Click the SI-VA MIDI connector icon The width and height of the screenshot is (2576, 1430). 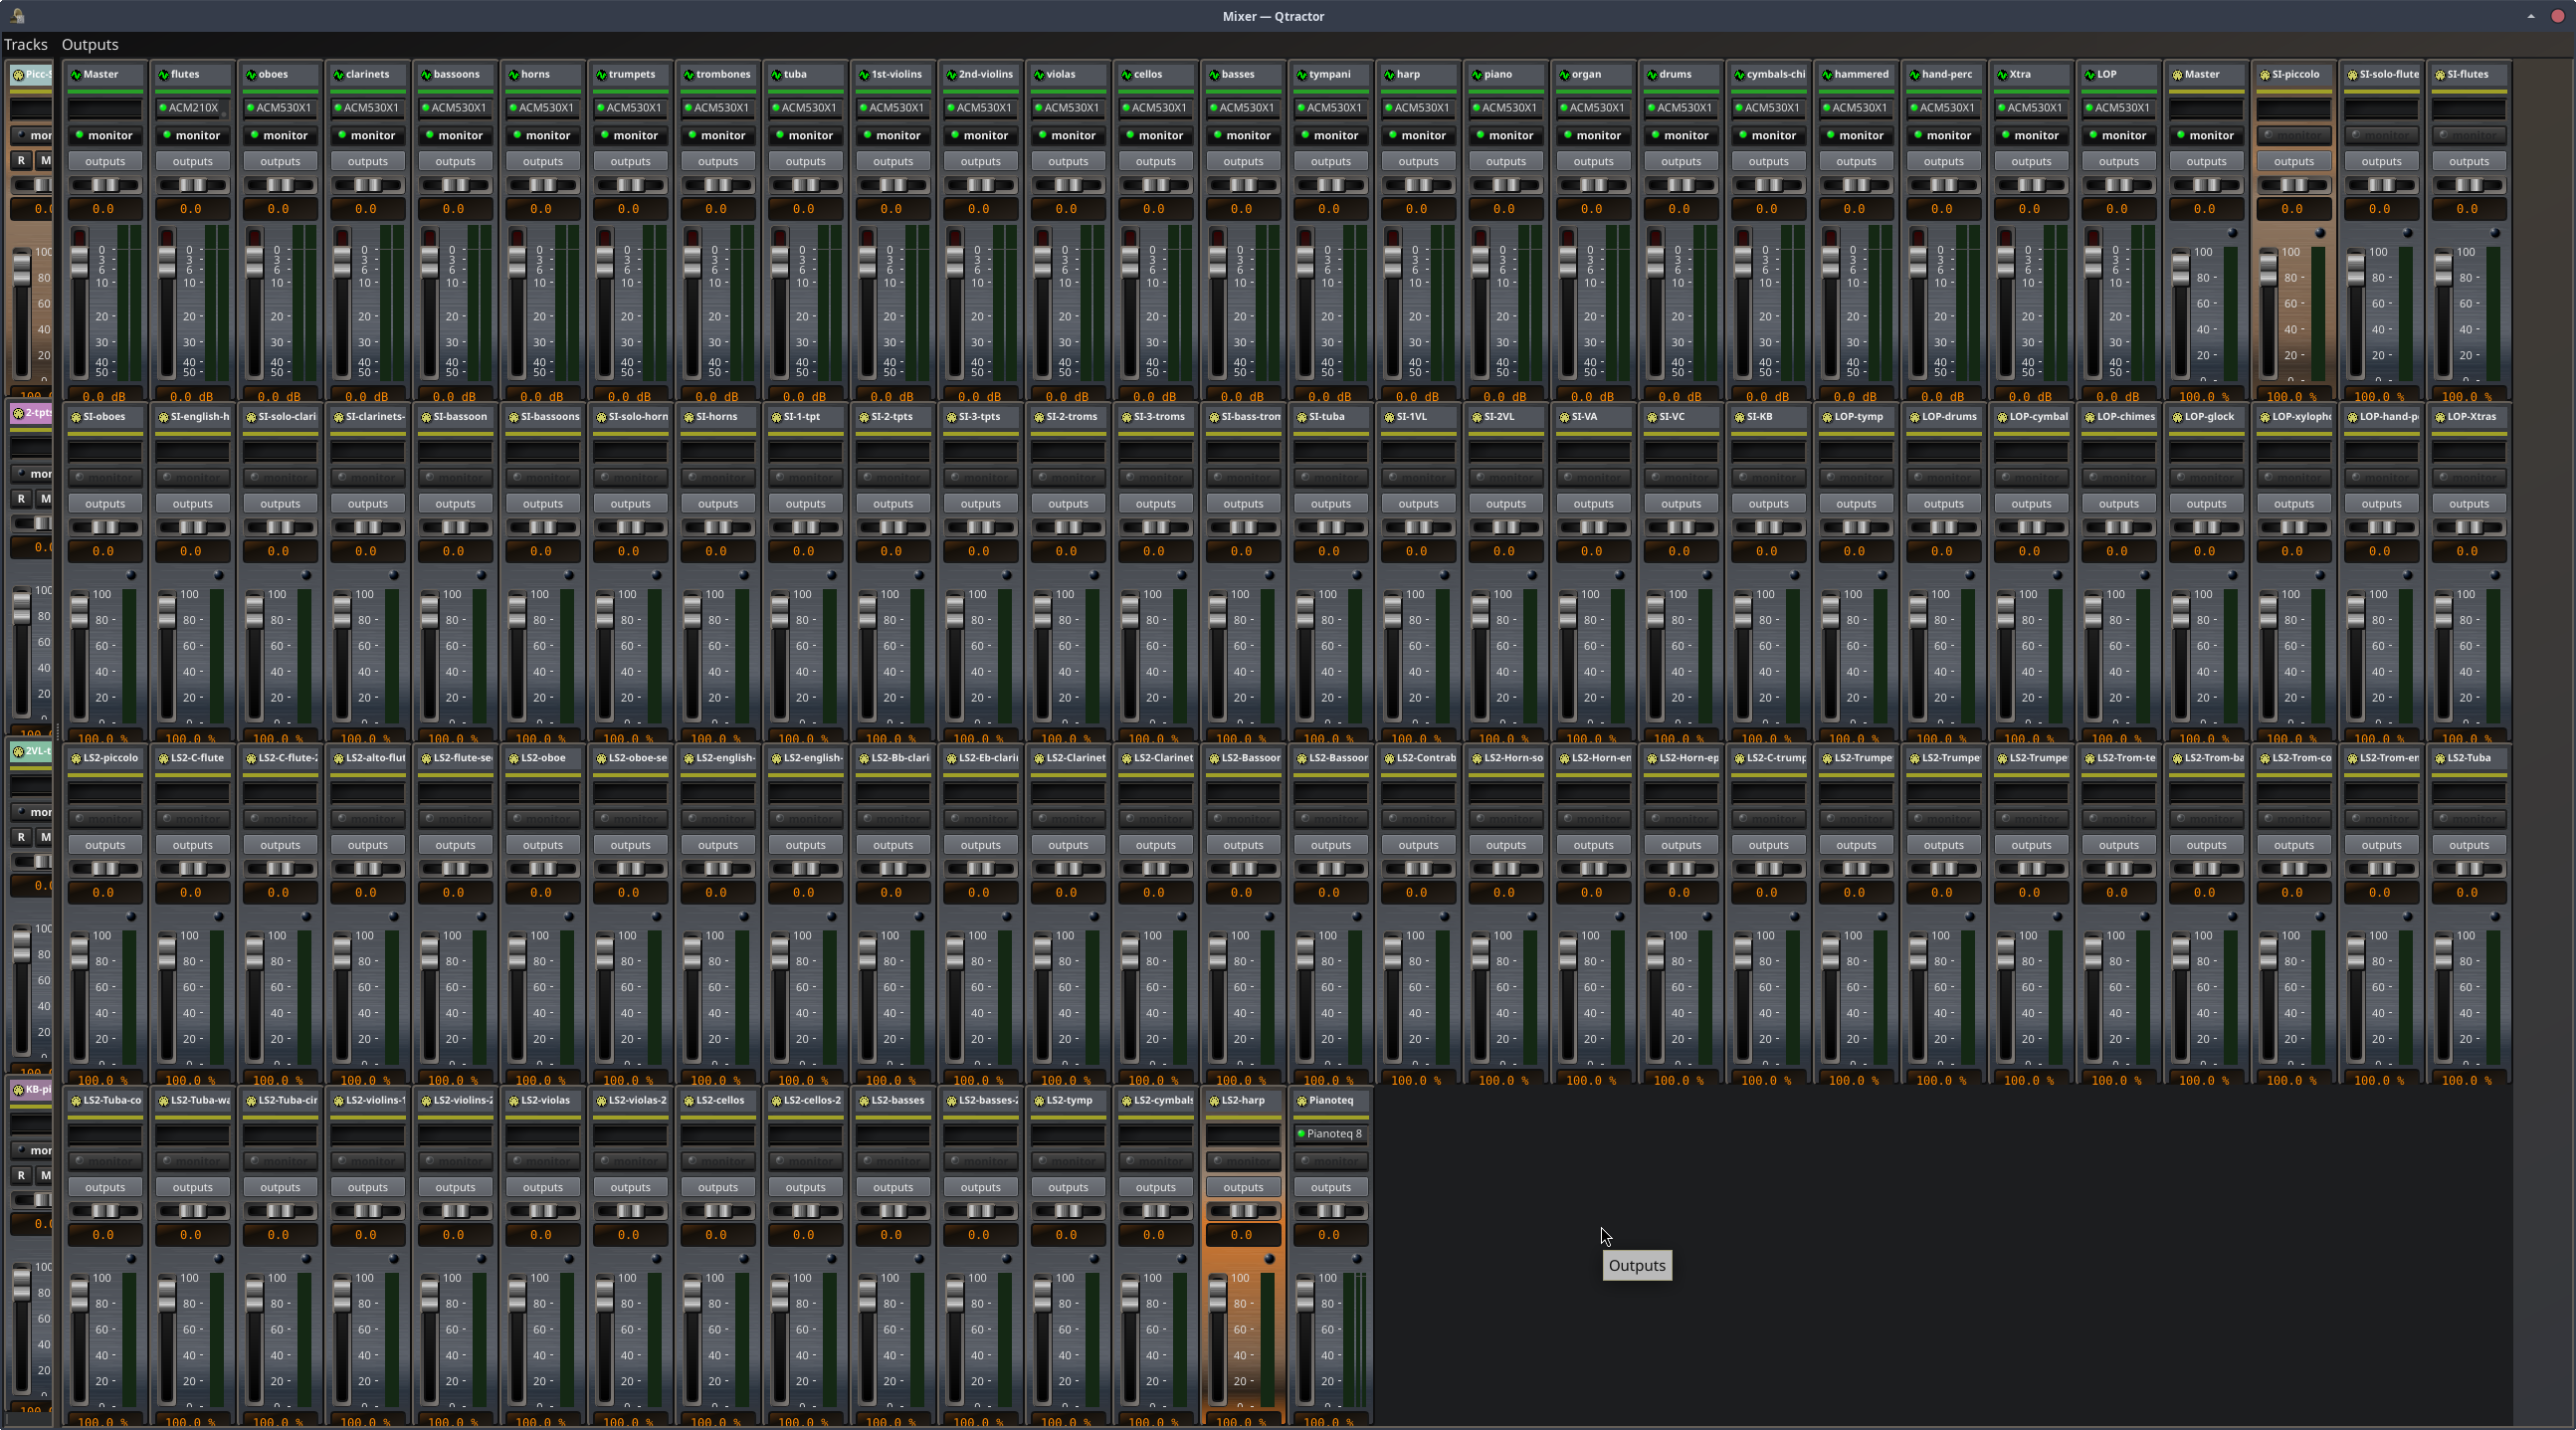[x=1565, y=417]
